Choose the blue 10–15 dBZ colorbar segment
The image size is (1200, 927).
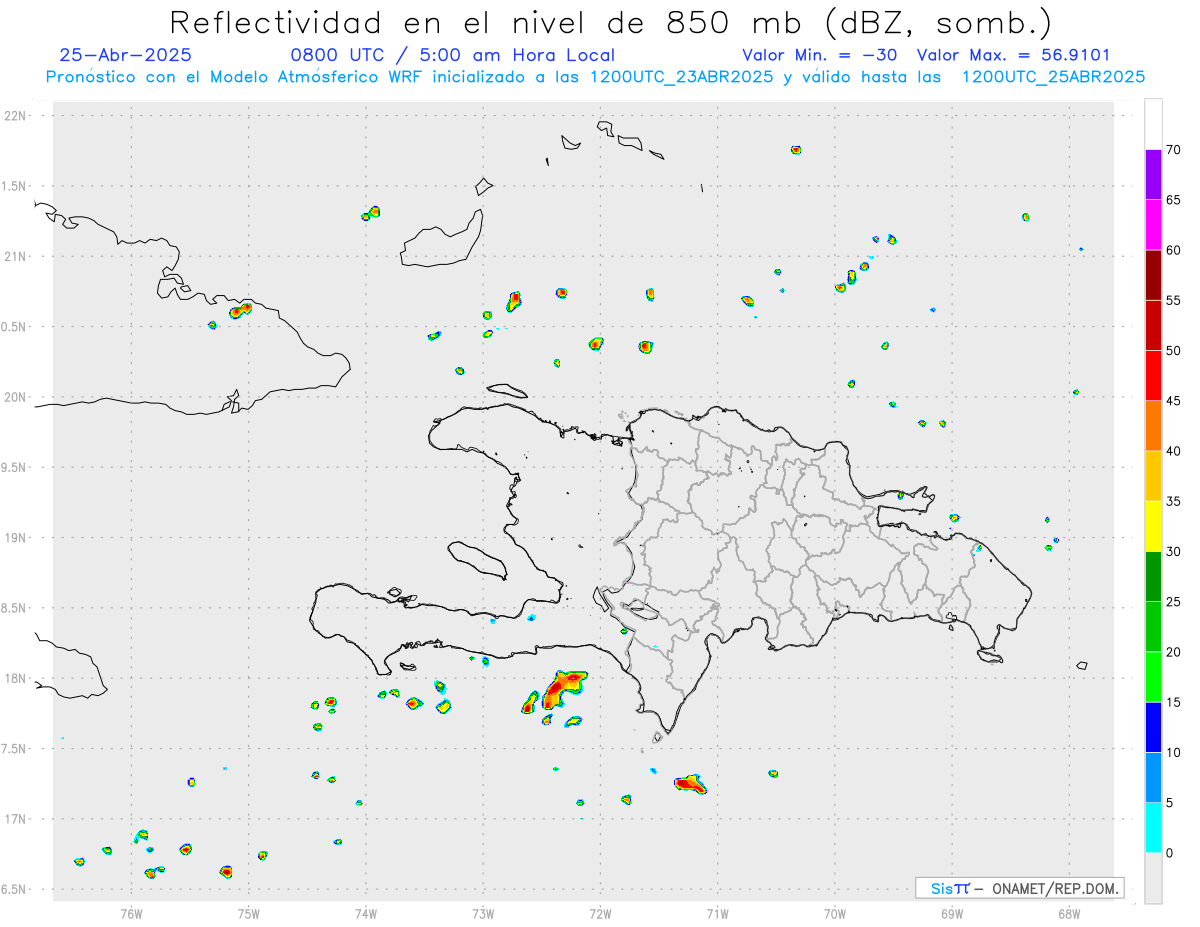1153,727
